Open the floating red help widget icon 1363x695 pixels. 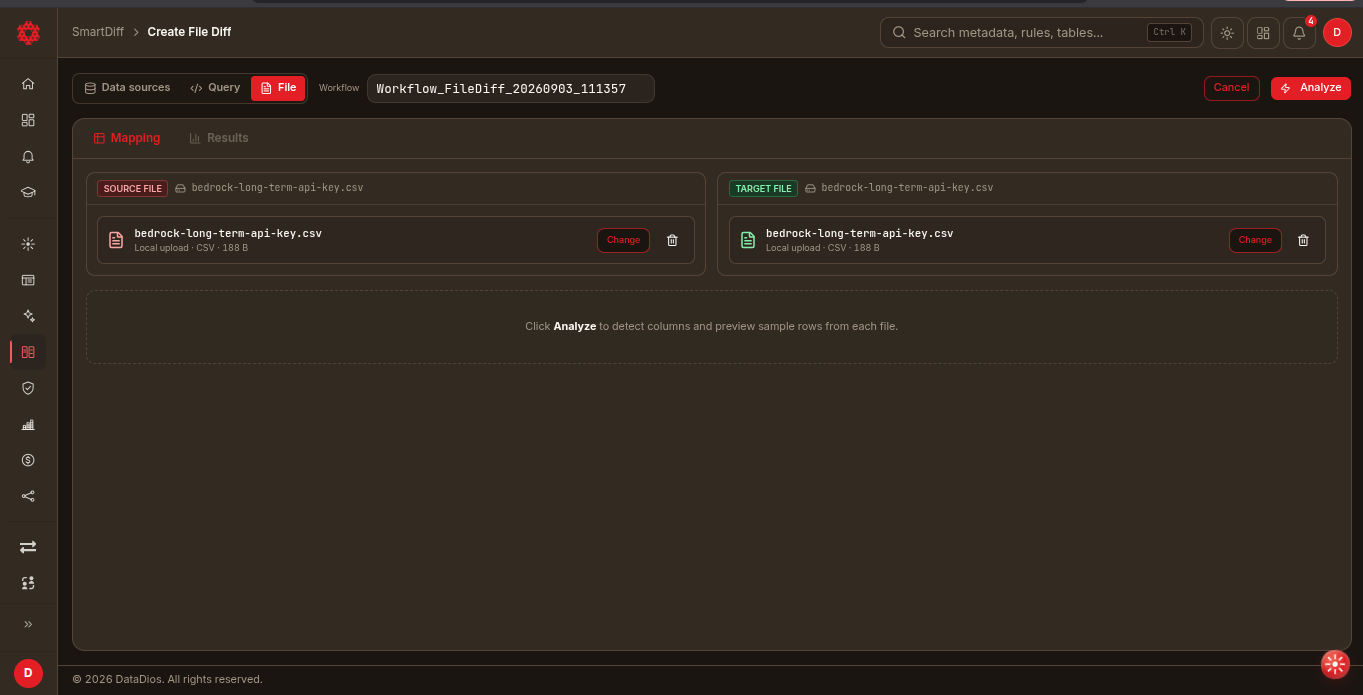coord(1335,664)
